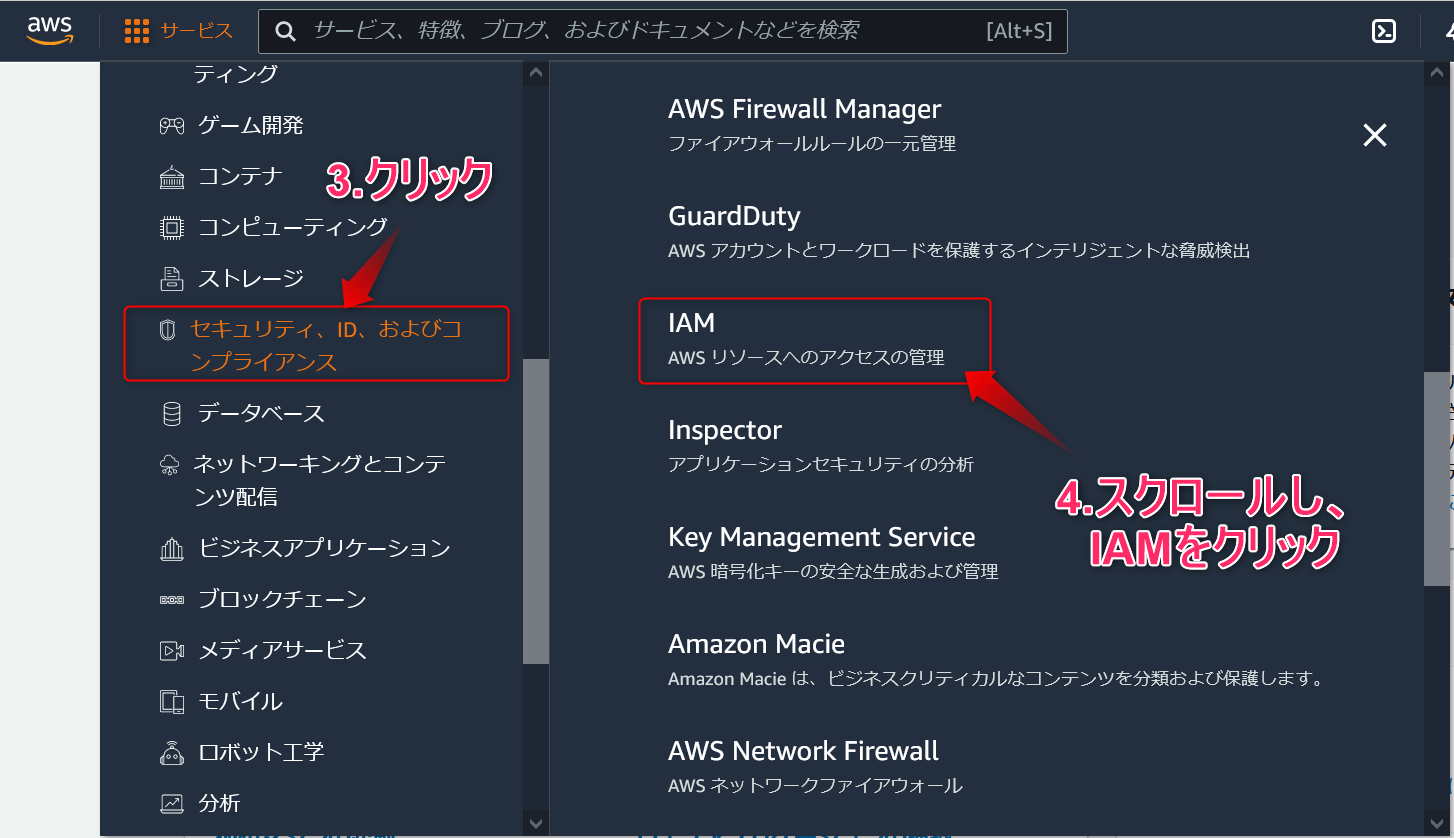1454x838 pixels.
Task: Open the AWS Firewall Manager link
Action: click(x=804, y=109)
